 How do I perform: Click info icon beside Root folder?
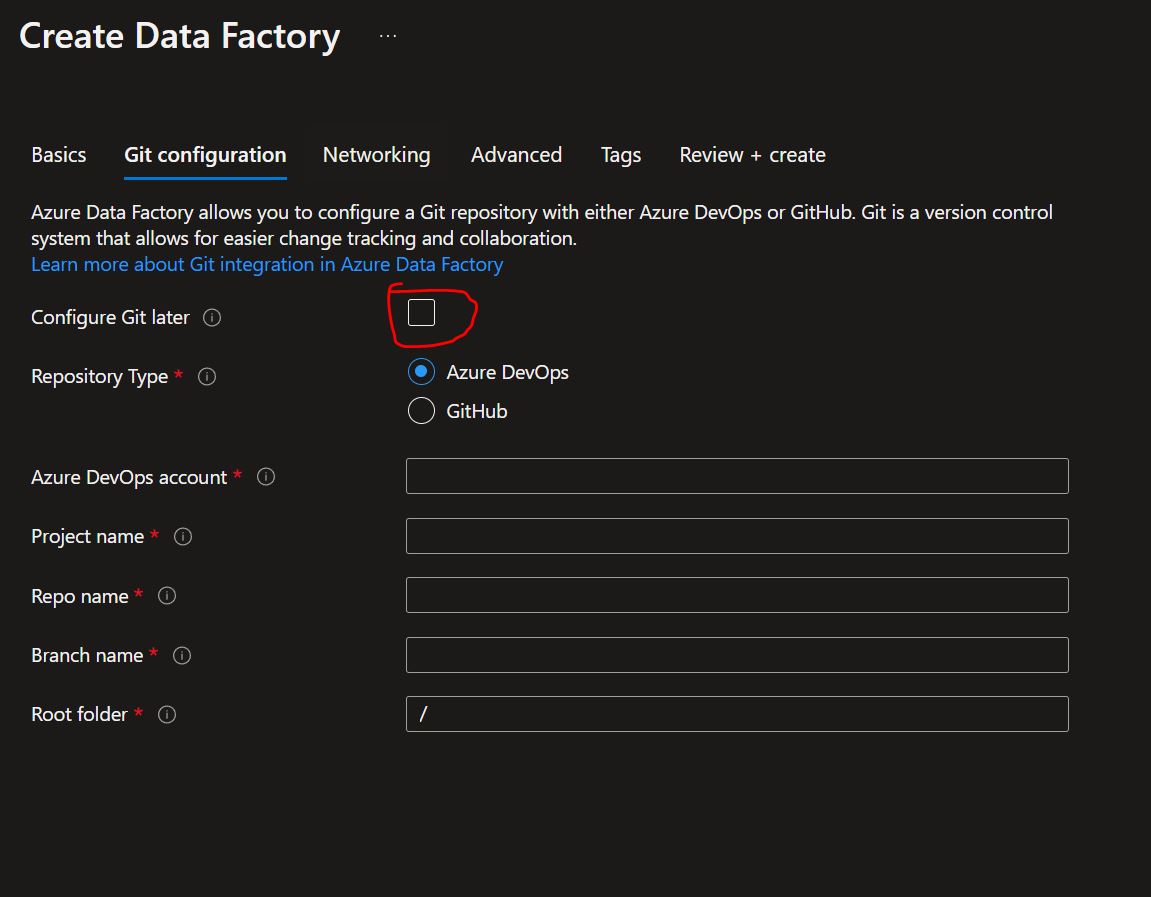[x=167, y=714]
